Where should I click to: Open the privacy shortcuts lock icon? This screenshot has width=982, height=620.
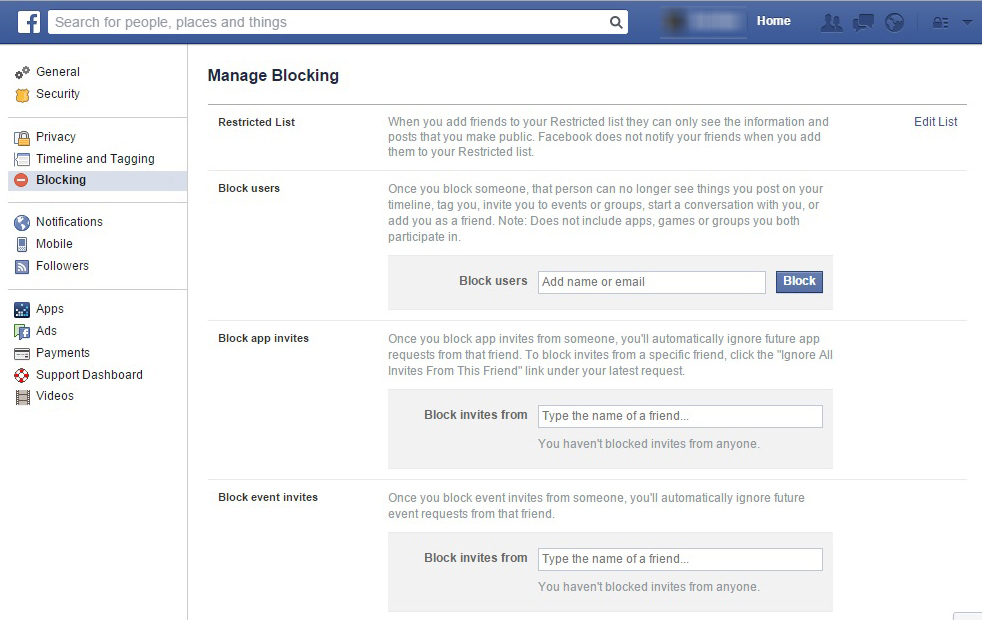[940, 21]
